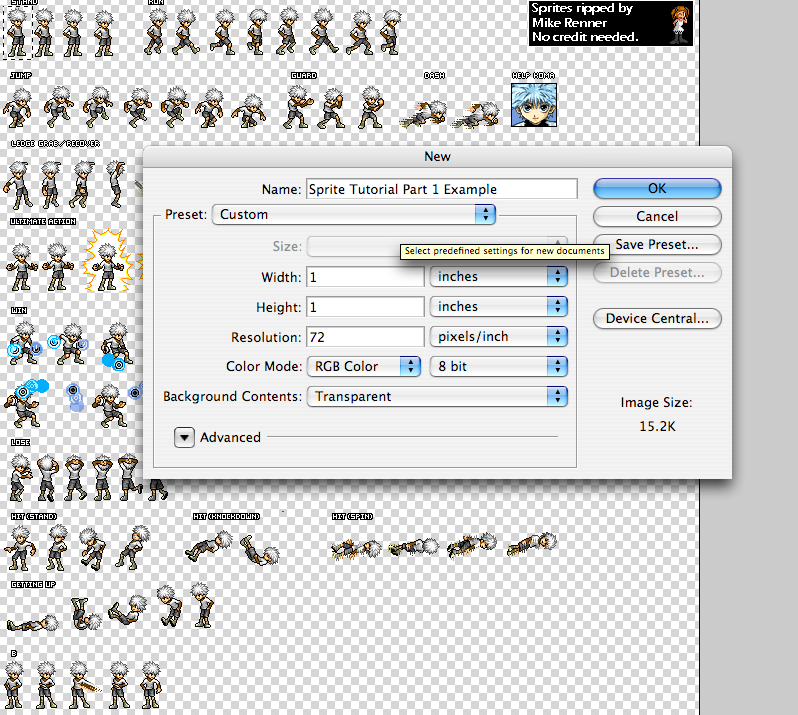Click the first STAND sprite with selection
This screenshot has width=798, height=715.
click(x=17, y=32)
